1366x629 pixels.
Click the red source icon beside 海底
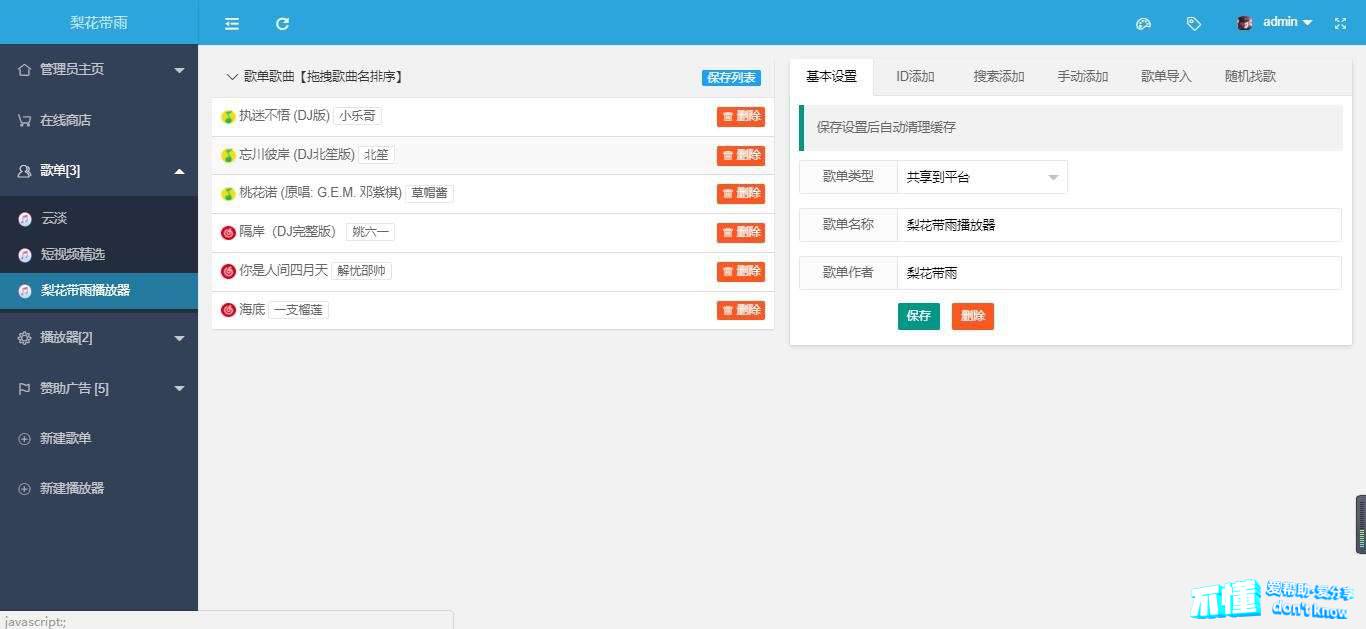[x=228, y=310]
